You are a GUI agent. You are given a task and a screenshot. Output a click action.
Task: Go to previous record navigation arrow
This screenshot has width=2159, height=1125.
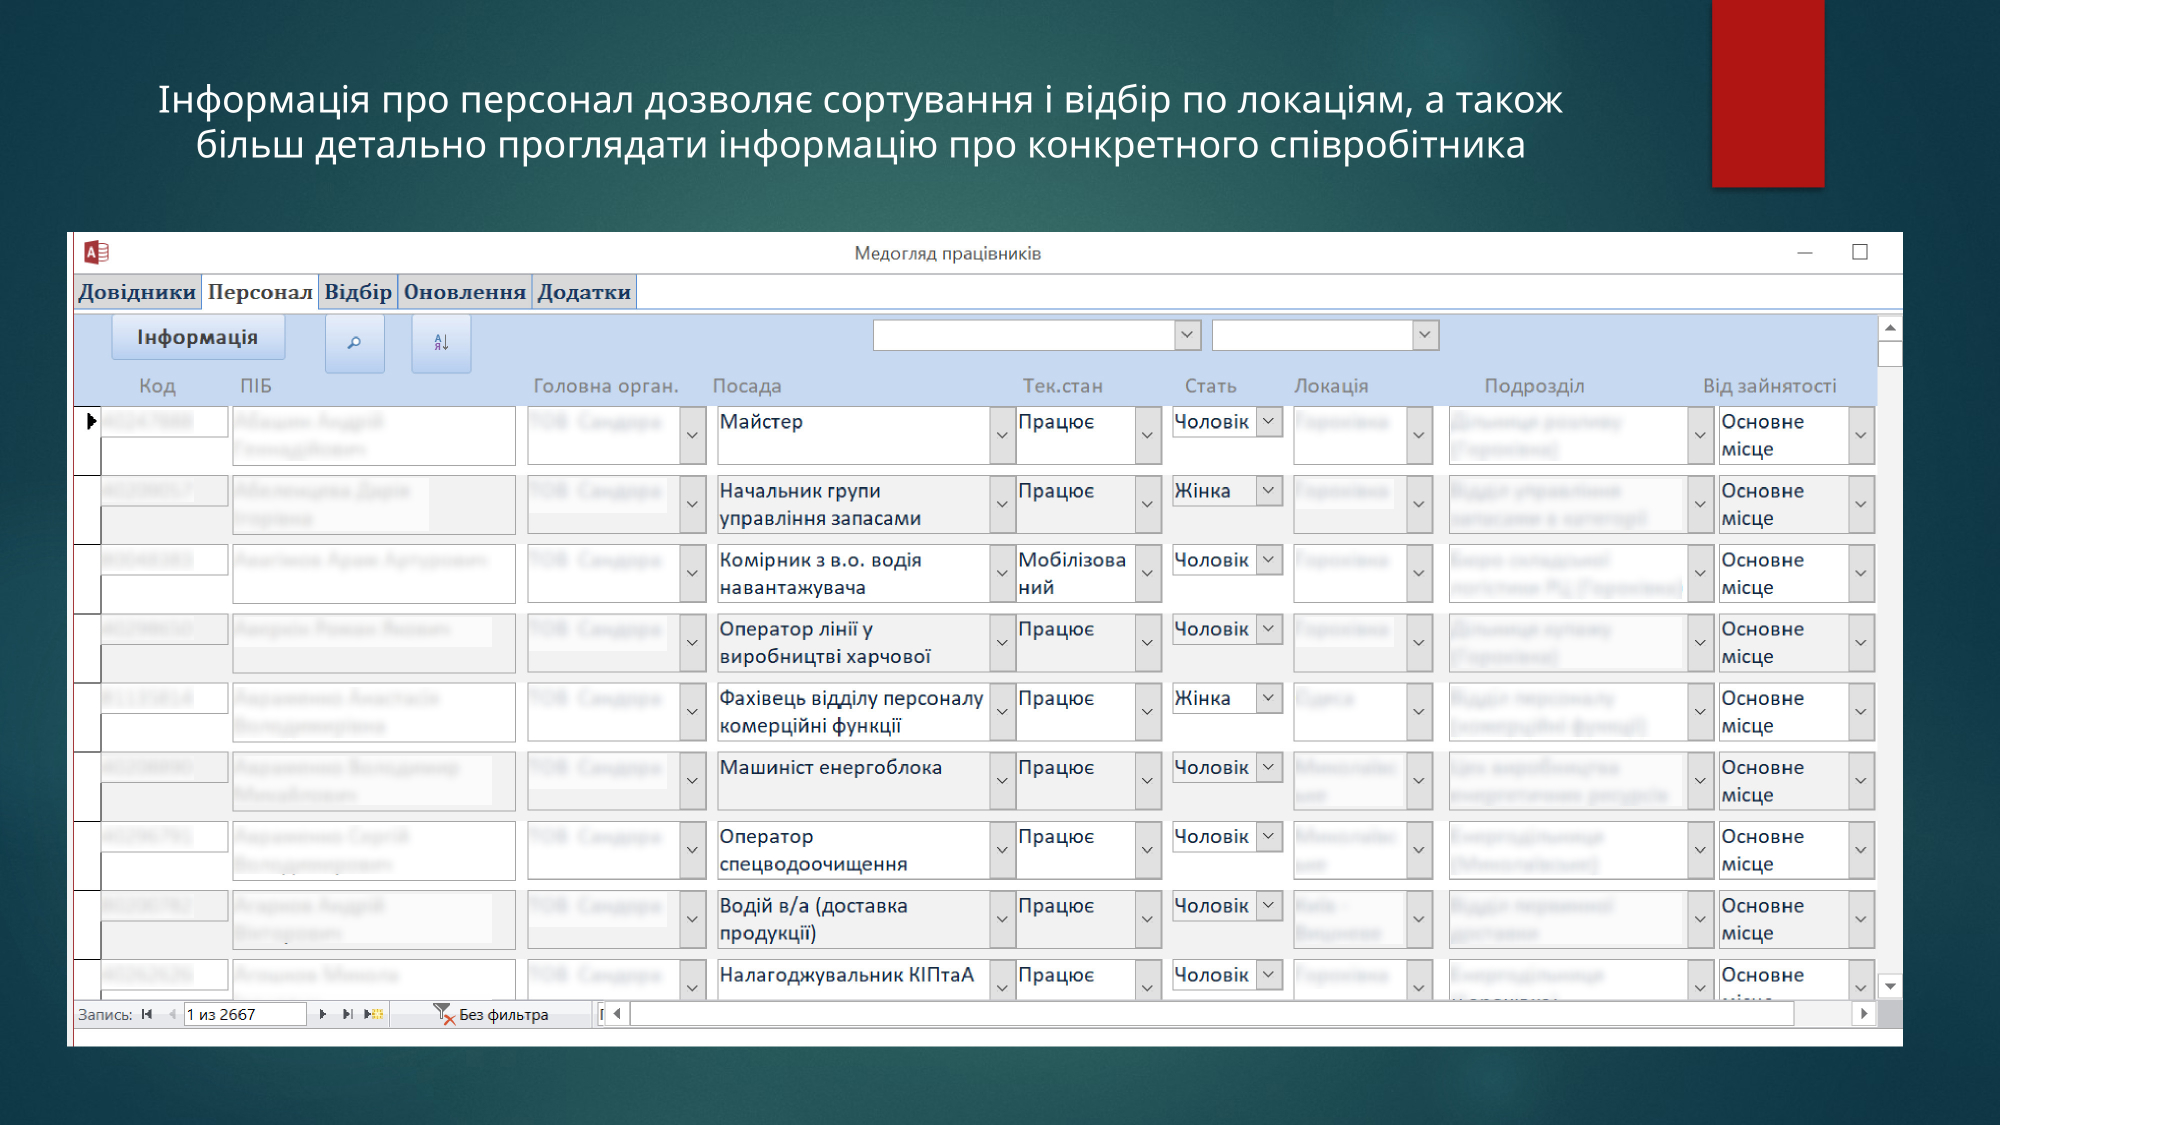pos(172,1014)
